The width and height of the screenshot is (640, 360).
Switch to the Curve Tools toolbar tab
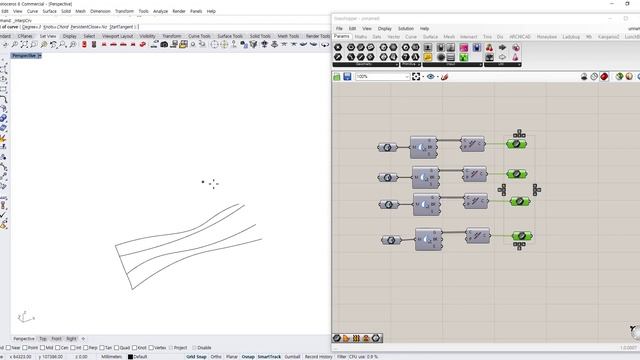coord(199,36)
